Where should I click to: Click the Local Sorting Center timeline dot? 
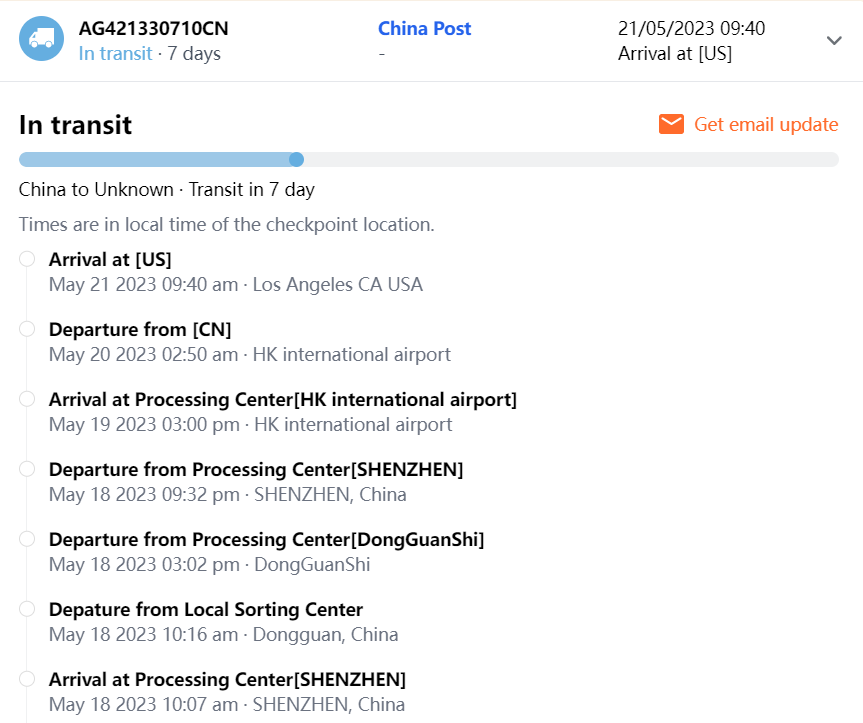pyautogui.click(x=27, y=609)
